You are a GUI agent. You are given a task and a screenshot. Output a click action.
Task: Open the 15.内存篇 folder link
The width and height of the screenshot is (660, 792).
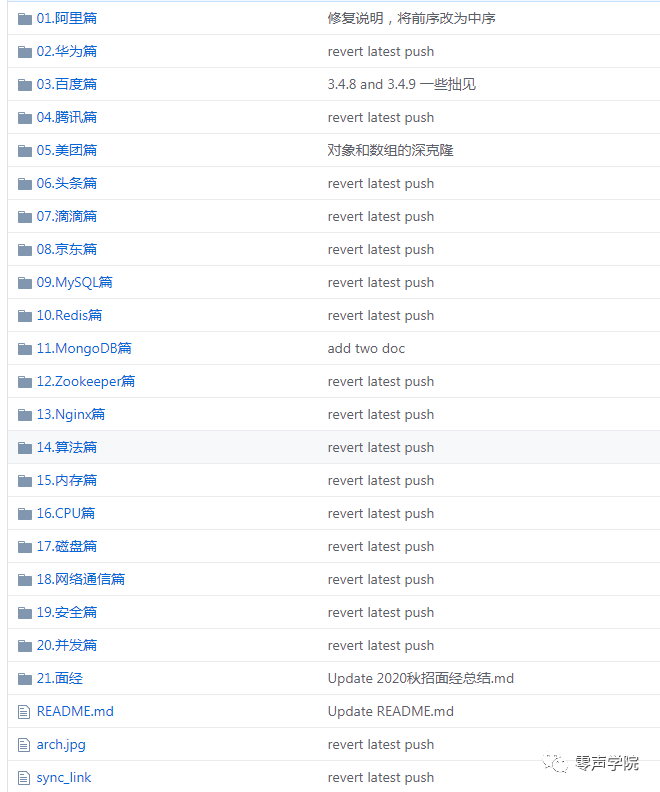coord(67,480)
